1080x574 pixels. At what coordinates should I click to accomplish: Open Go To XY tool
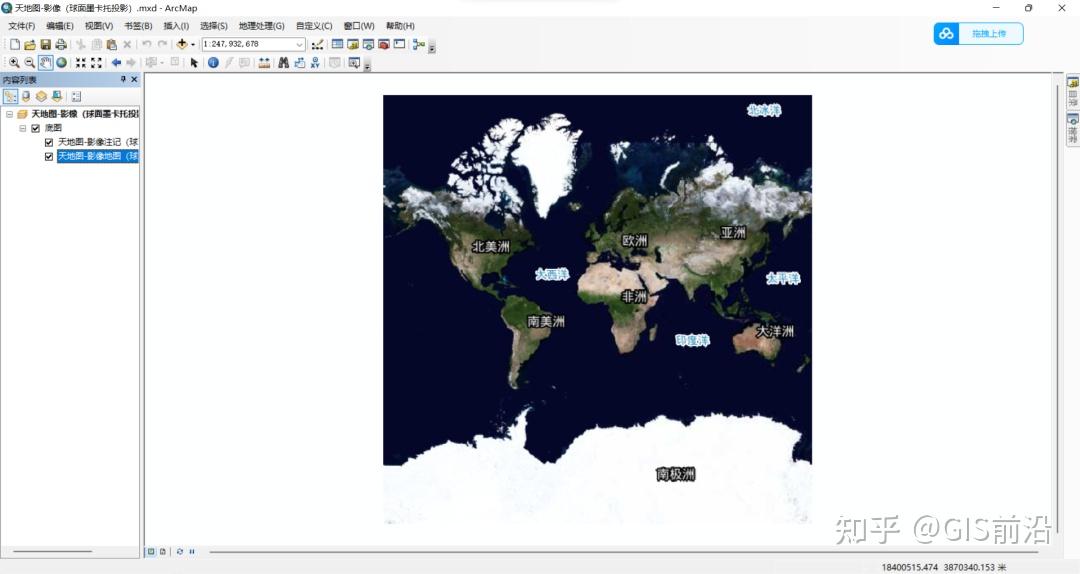pos(315,63)
